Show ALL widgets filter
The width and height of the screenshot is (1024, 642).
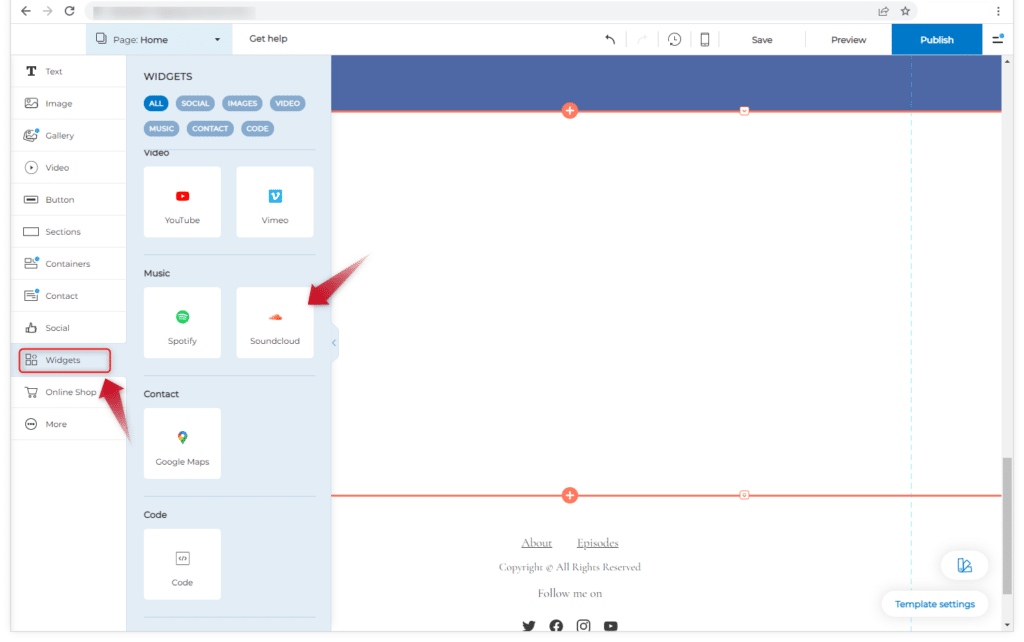[x=156, y=103]
